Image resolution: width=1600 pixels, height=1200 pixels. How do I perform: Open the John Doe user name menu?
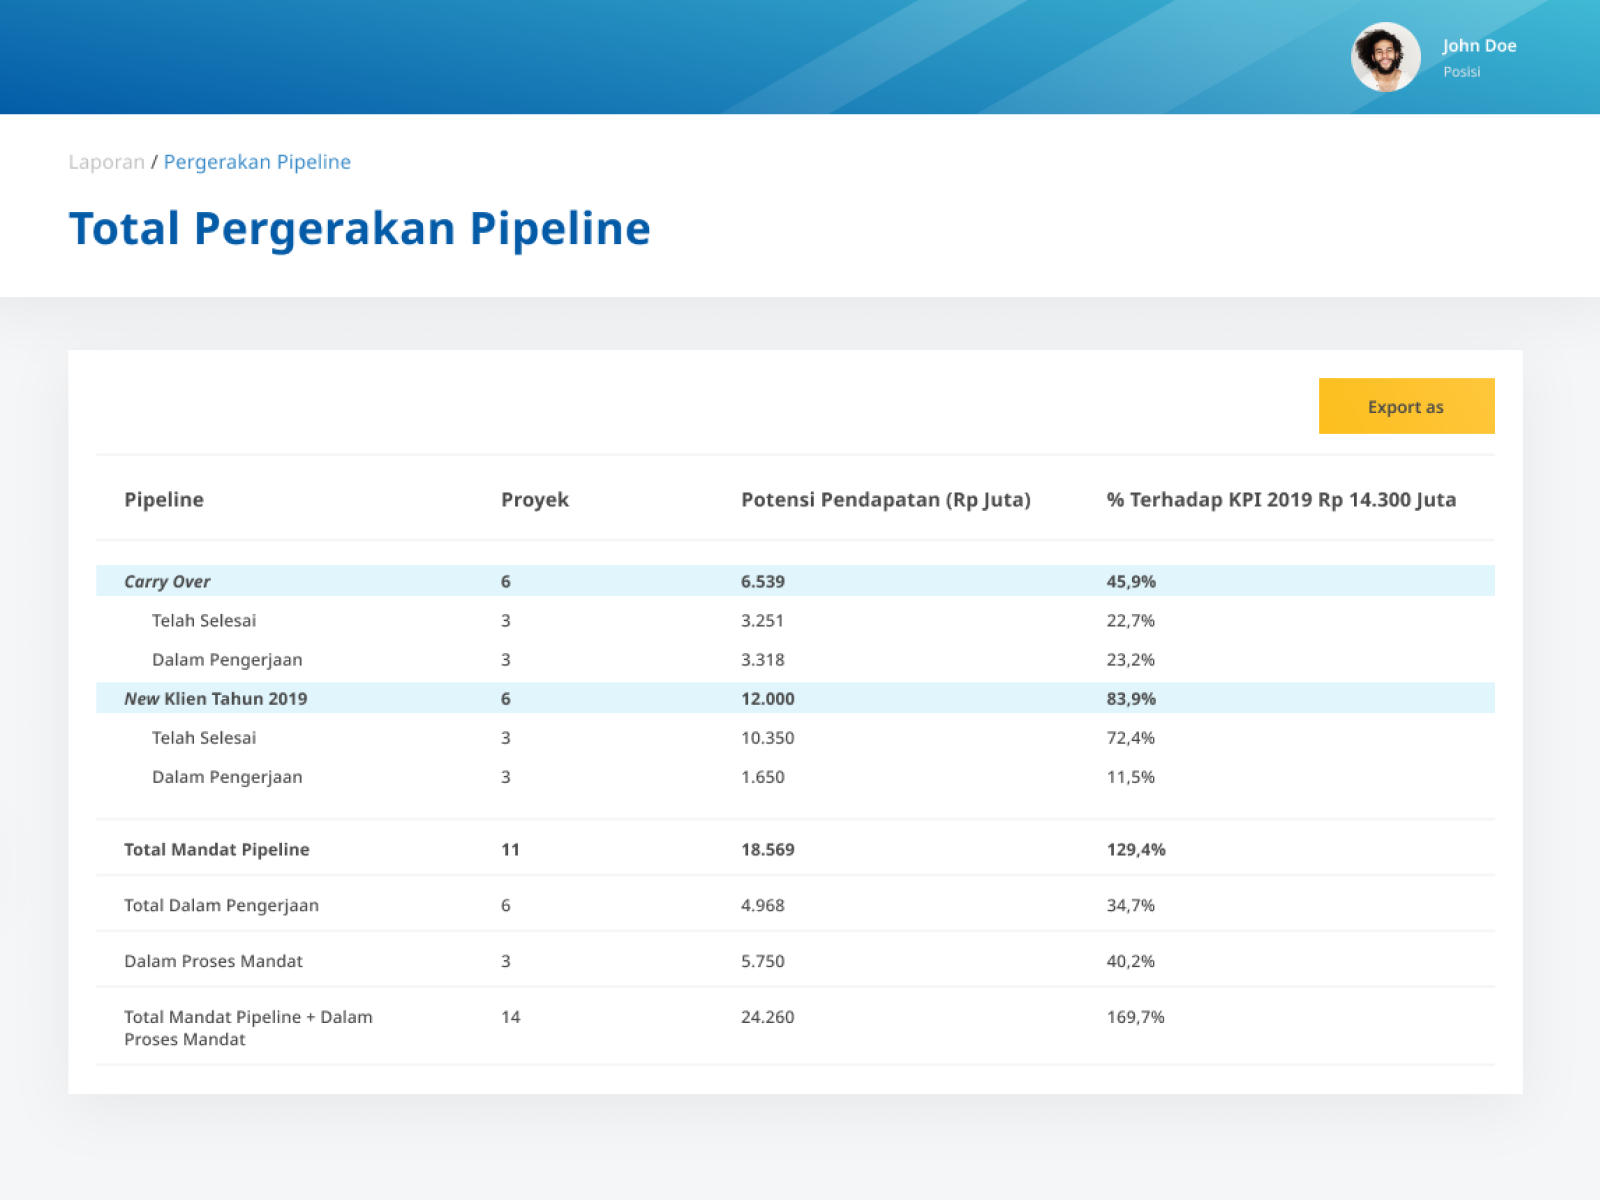pyautogui.click(x=1479, y=45)
